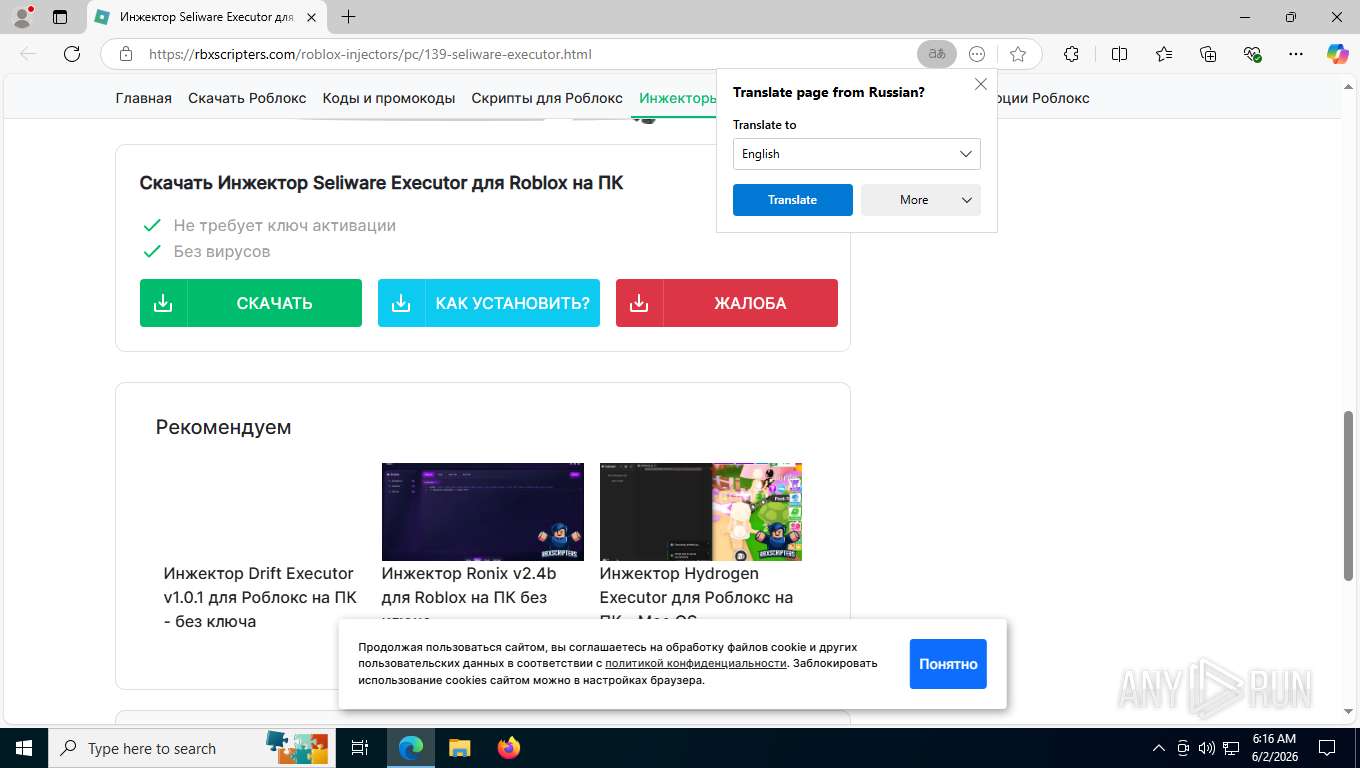The image size is (1360, 768).
Task: Click the address bar URL field
Action: [x=528, y=54]
